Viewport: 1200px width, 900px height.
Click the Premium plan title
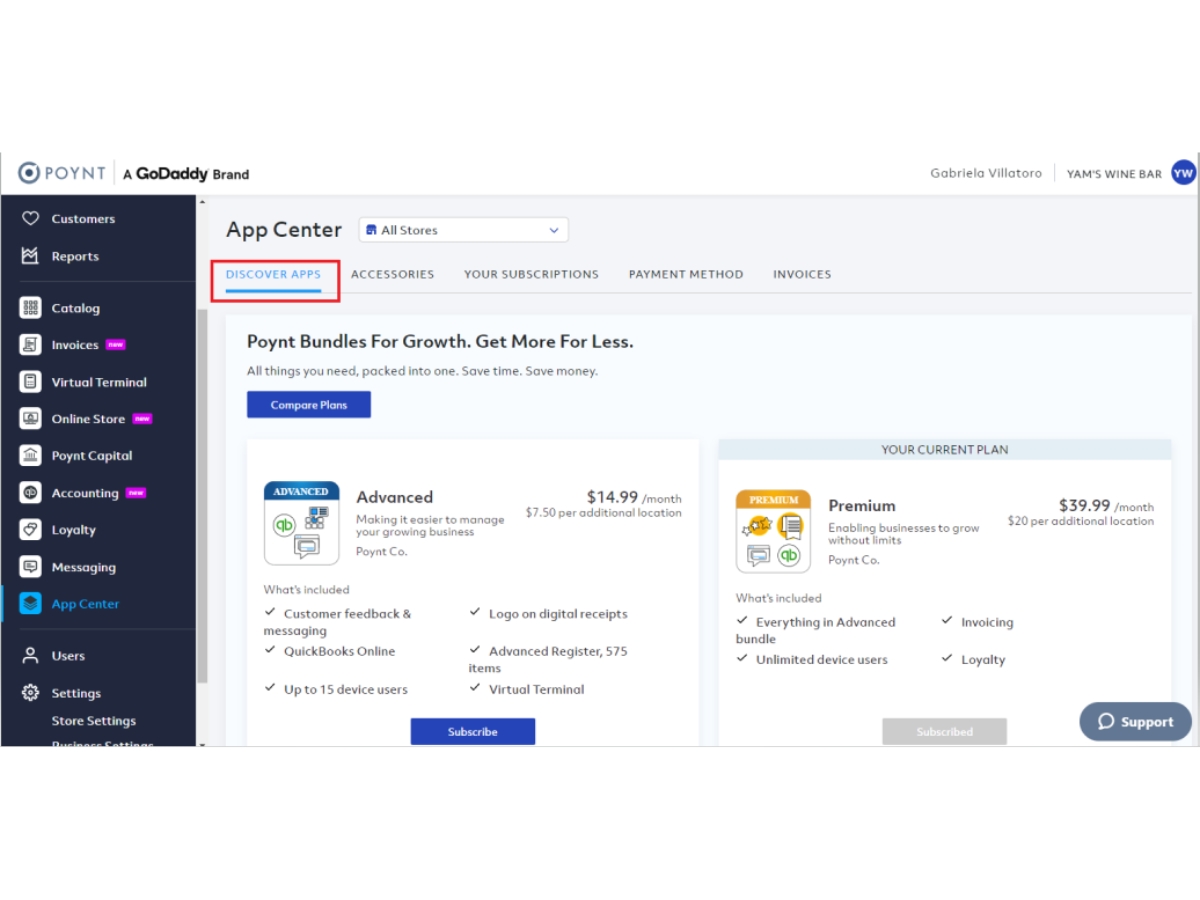click(x=862, y=506)
